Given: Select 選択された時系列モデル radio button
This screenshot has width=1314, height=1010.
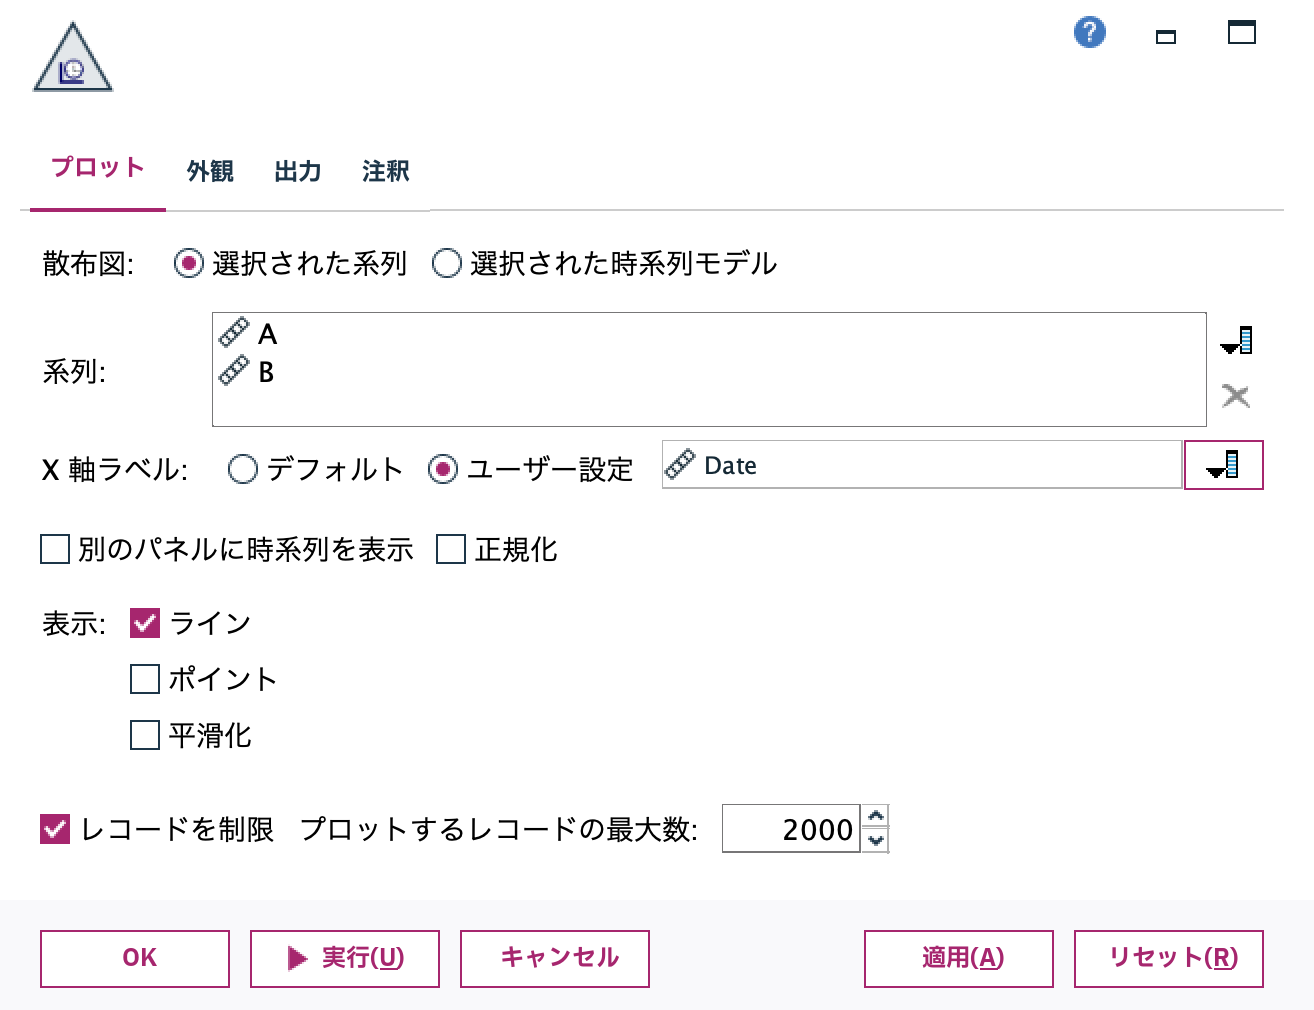Looking at the screenshot, I should (447, 263).
